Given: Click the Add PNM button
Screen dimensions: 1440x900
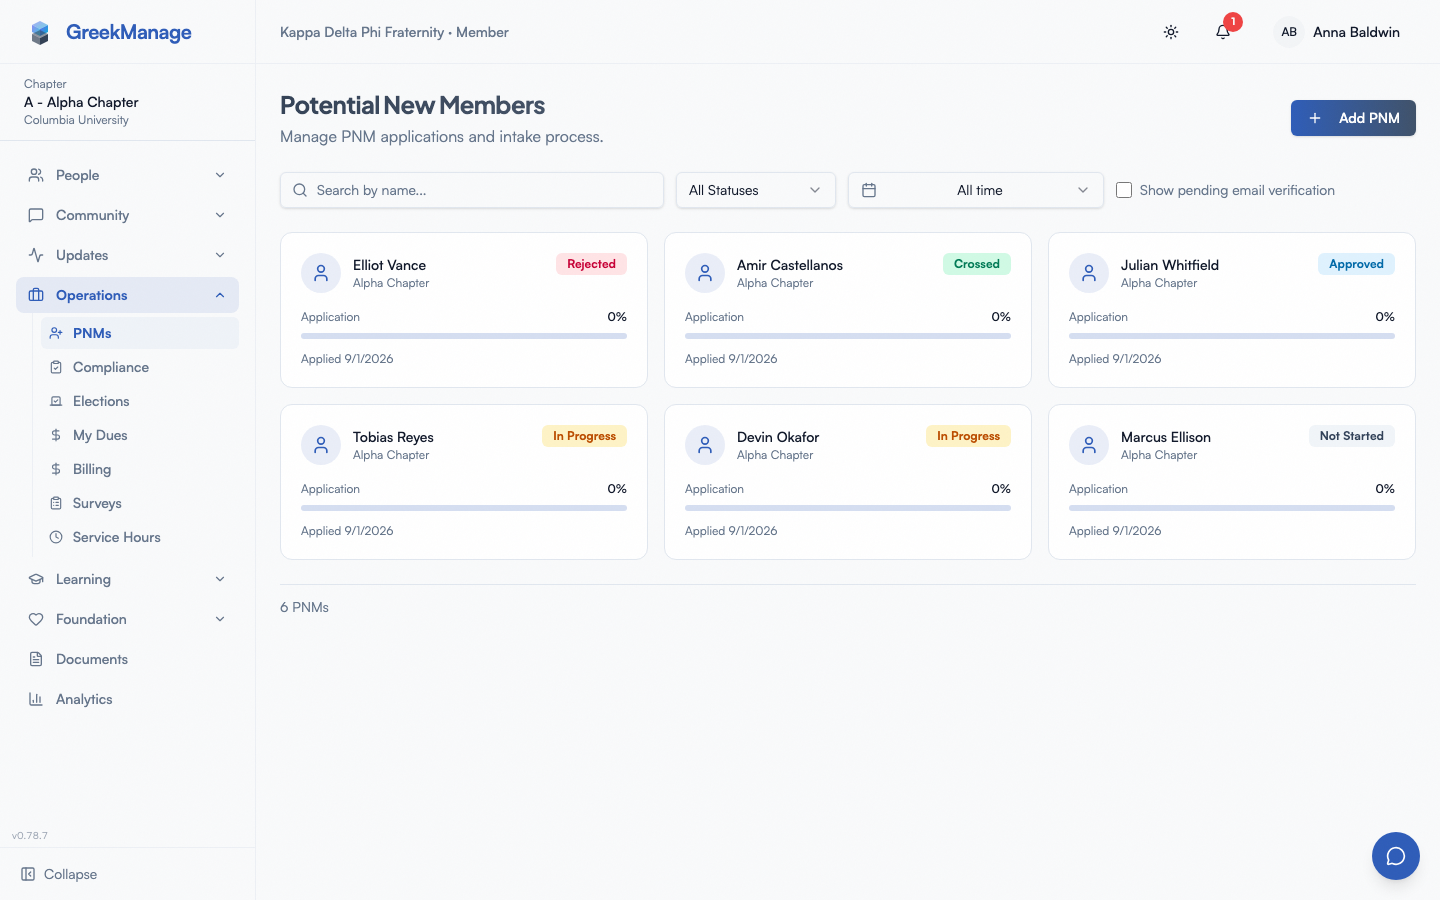Looking at the screenshot, I should click(x=1353, y=118).
